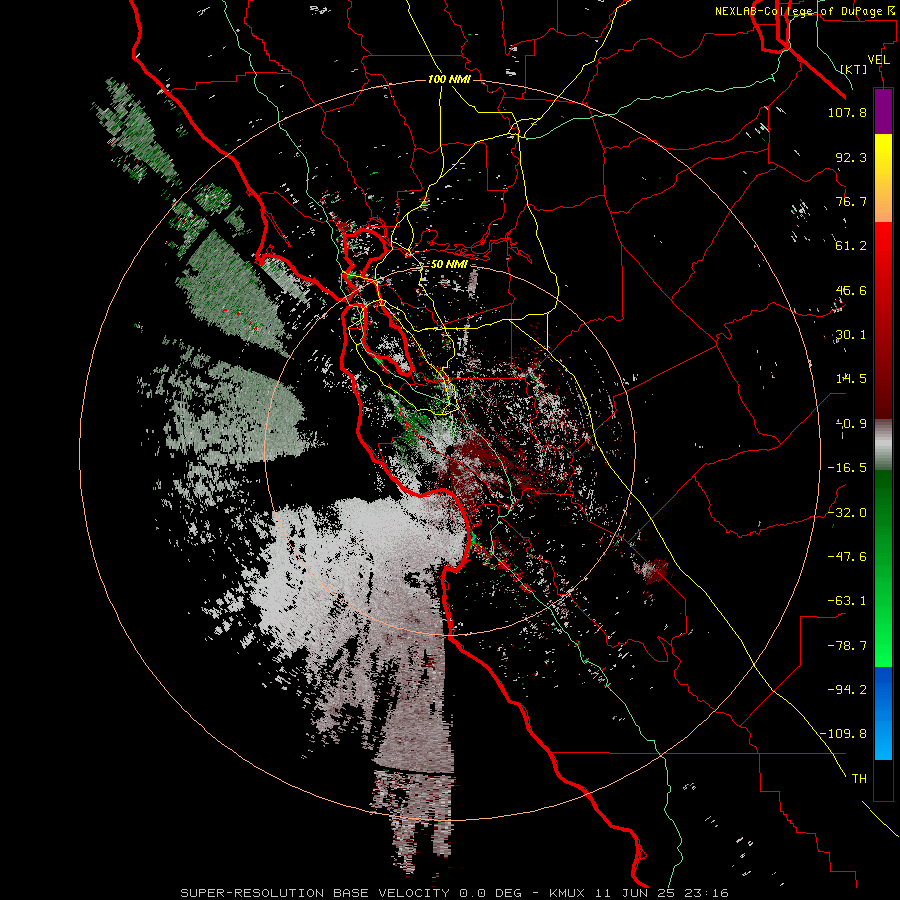The height and width of the screenshot is (900, 900).
Task: Click the 100 NMI range ring label
Action: click(449, 79)
